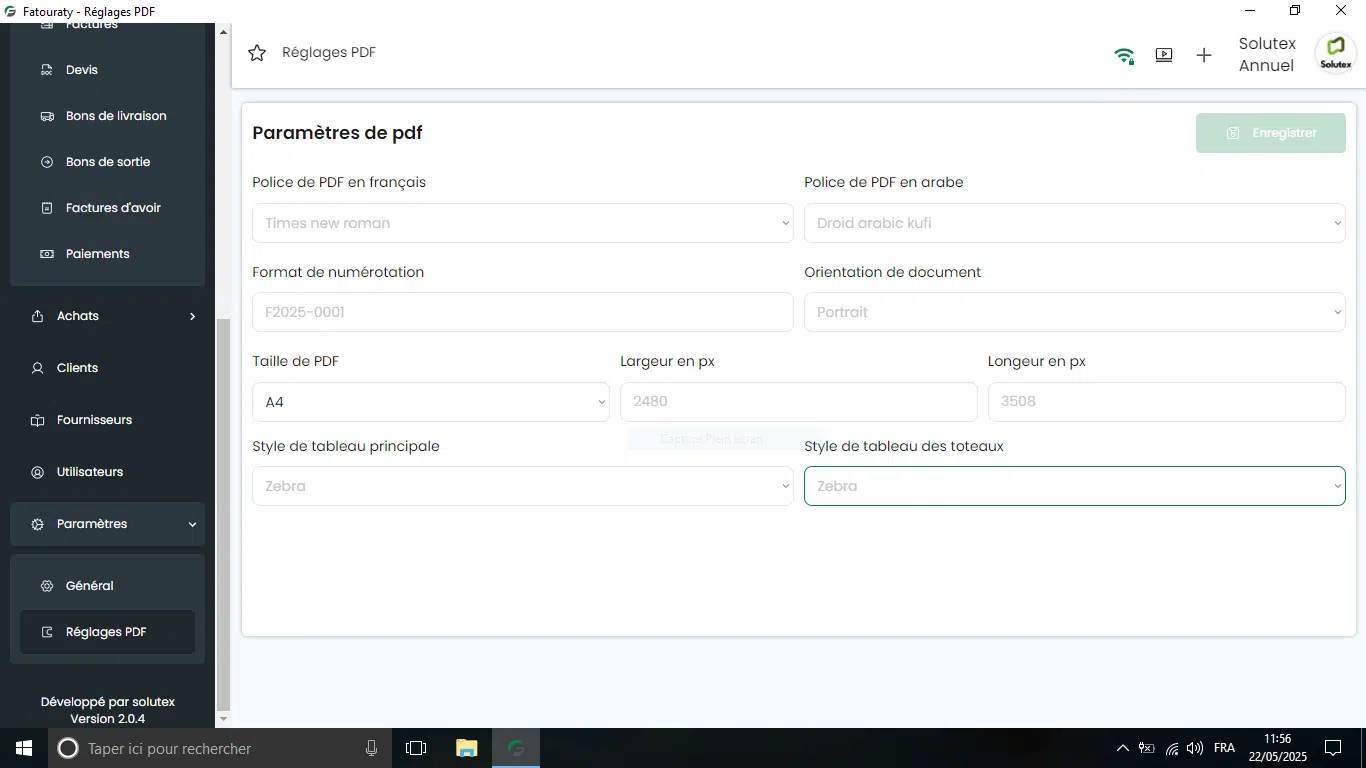Click the Largeur en px input field
Image resolution: width=1366 pixels, height=768 pixels.
[798, 402]
